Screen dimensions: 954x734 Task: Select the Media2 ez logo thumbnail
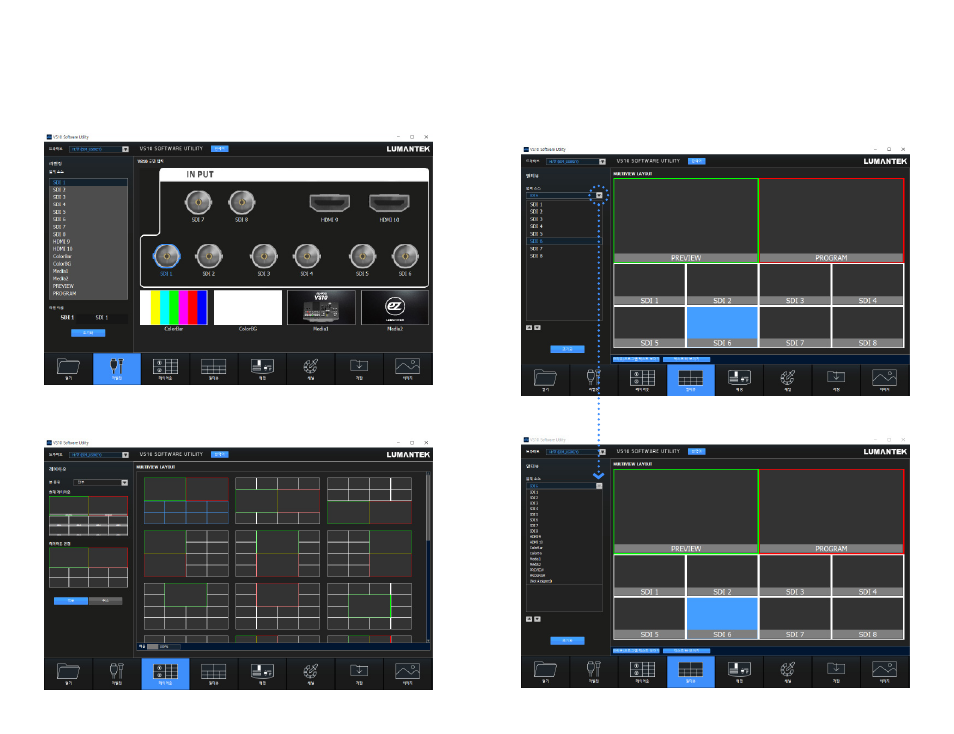(x=395, y=307)
